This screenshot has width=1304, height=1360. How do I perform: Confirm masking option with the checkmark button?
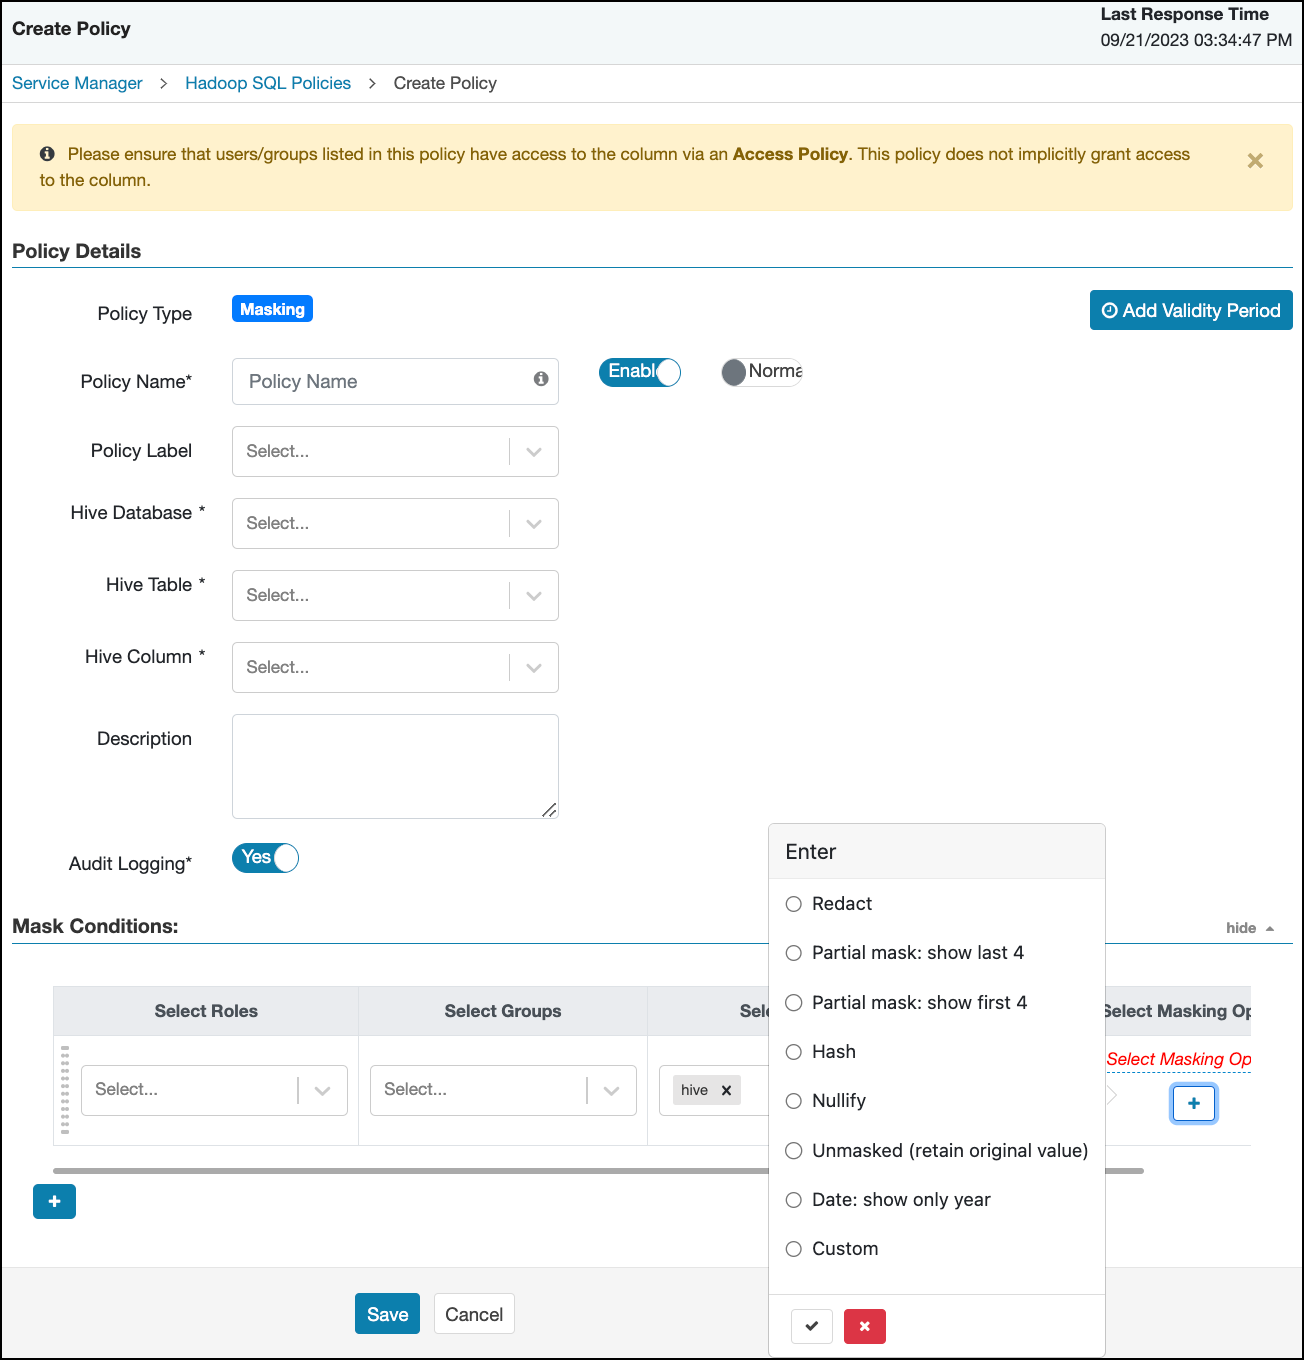pyautogui.click(x=811, y=1326)
